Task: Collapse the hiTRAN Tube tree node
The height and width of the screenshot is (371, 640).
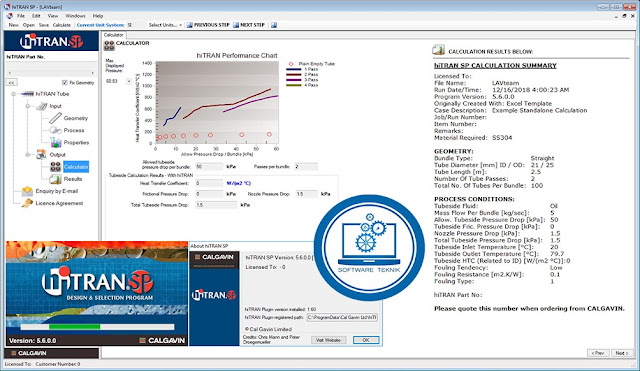Action: pyautogui.click(x=13, y=94)
